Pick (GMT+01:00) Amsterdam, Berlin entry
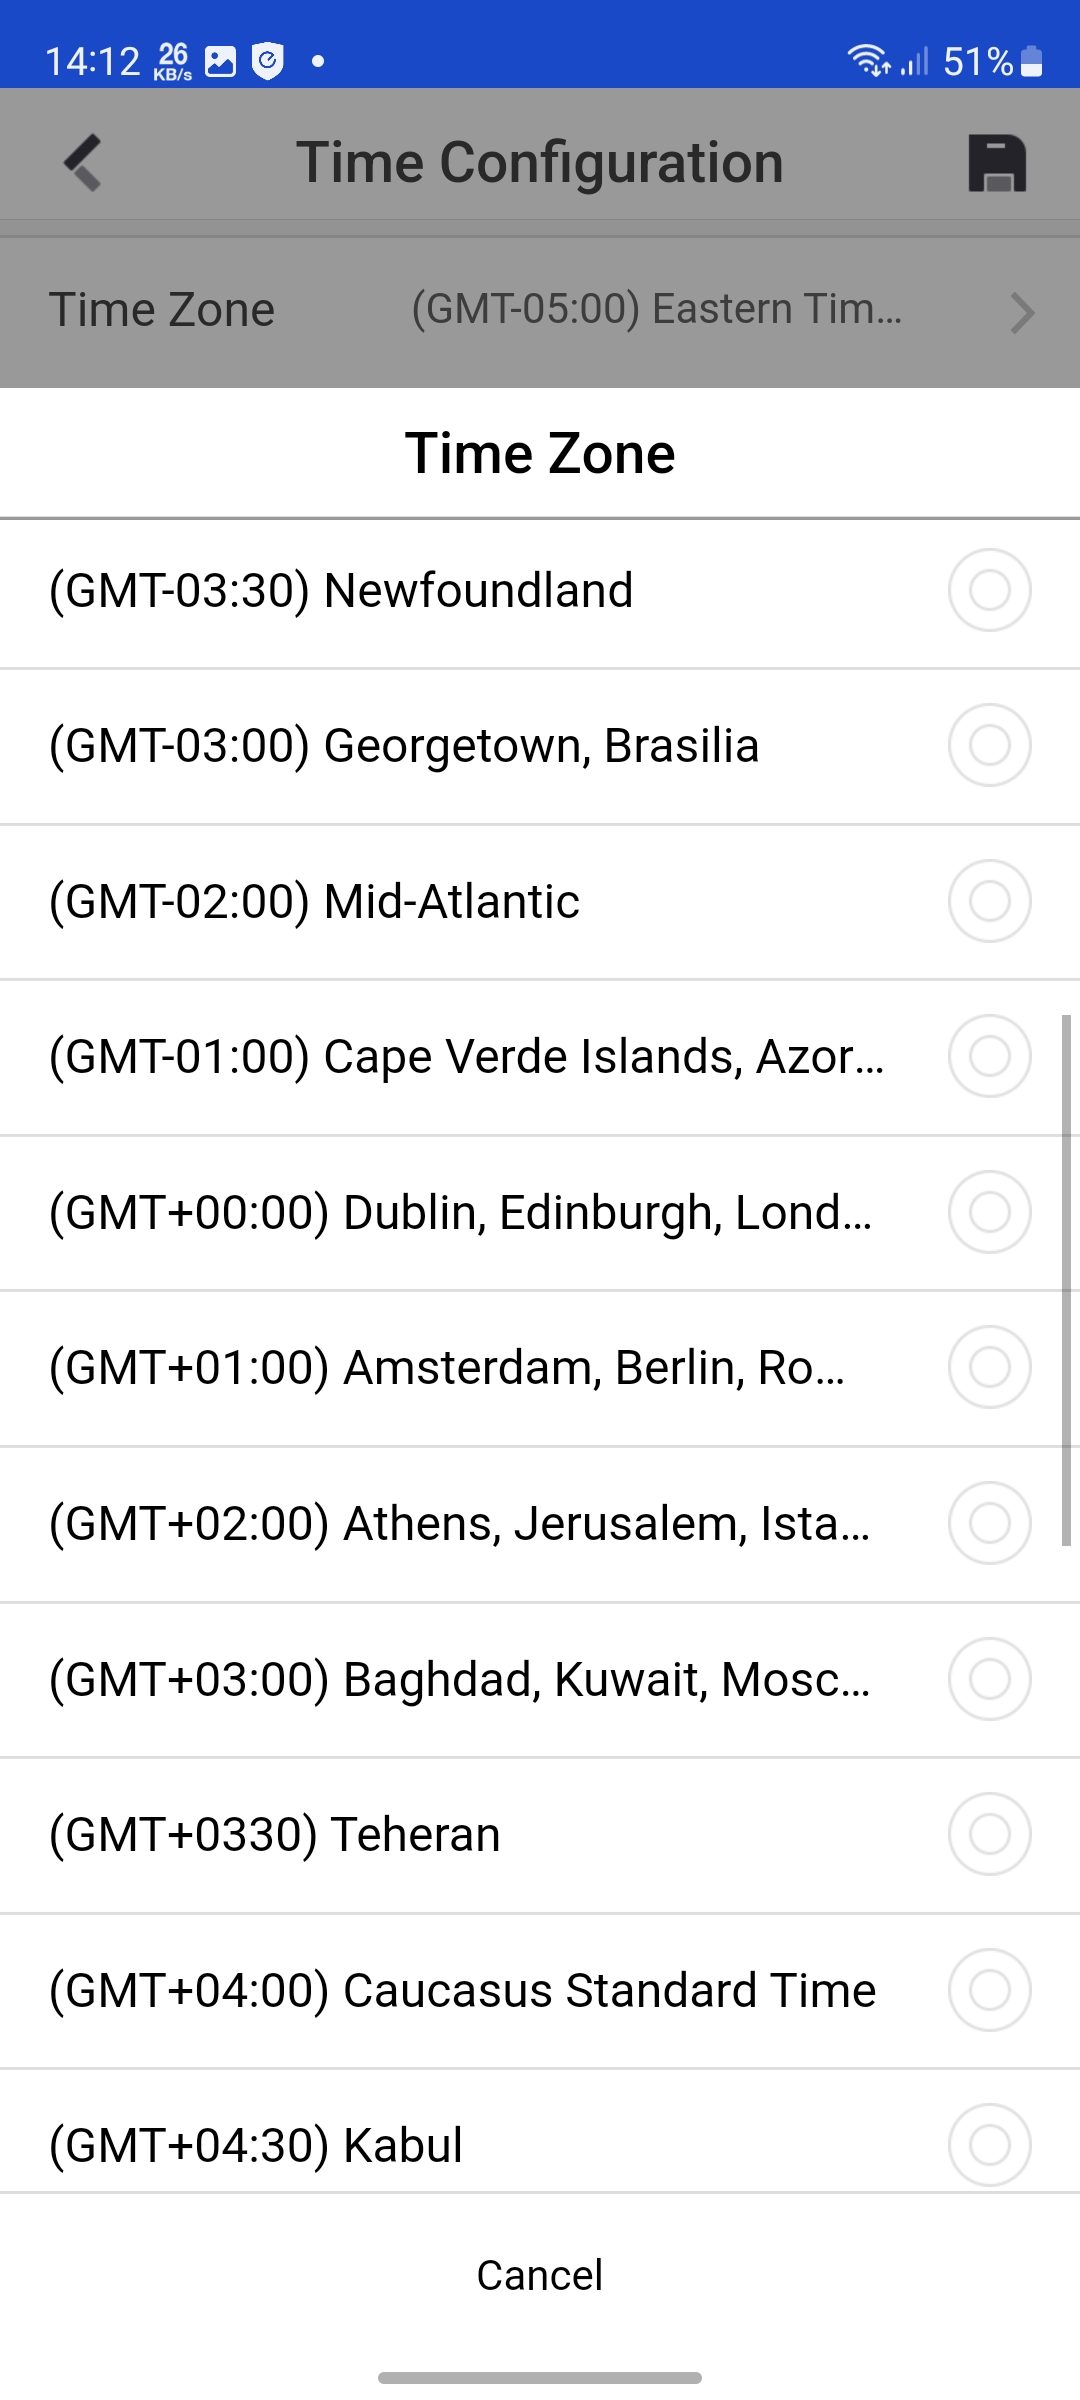Viewport: 1080px width, 2400px height. point(447,1368)
